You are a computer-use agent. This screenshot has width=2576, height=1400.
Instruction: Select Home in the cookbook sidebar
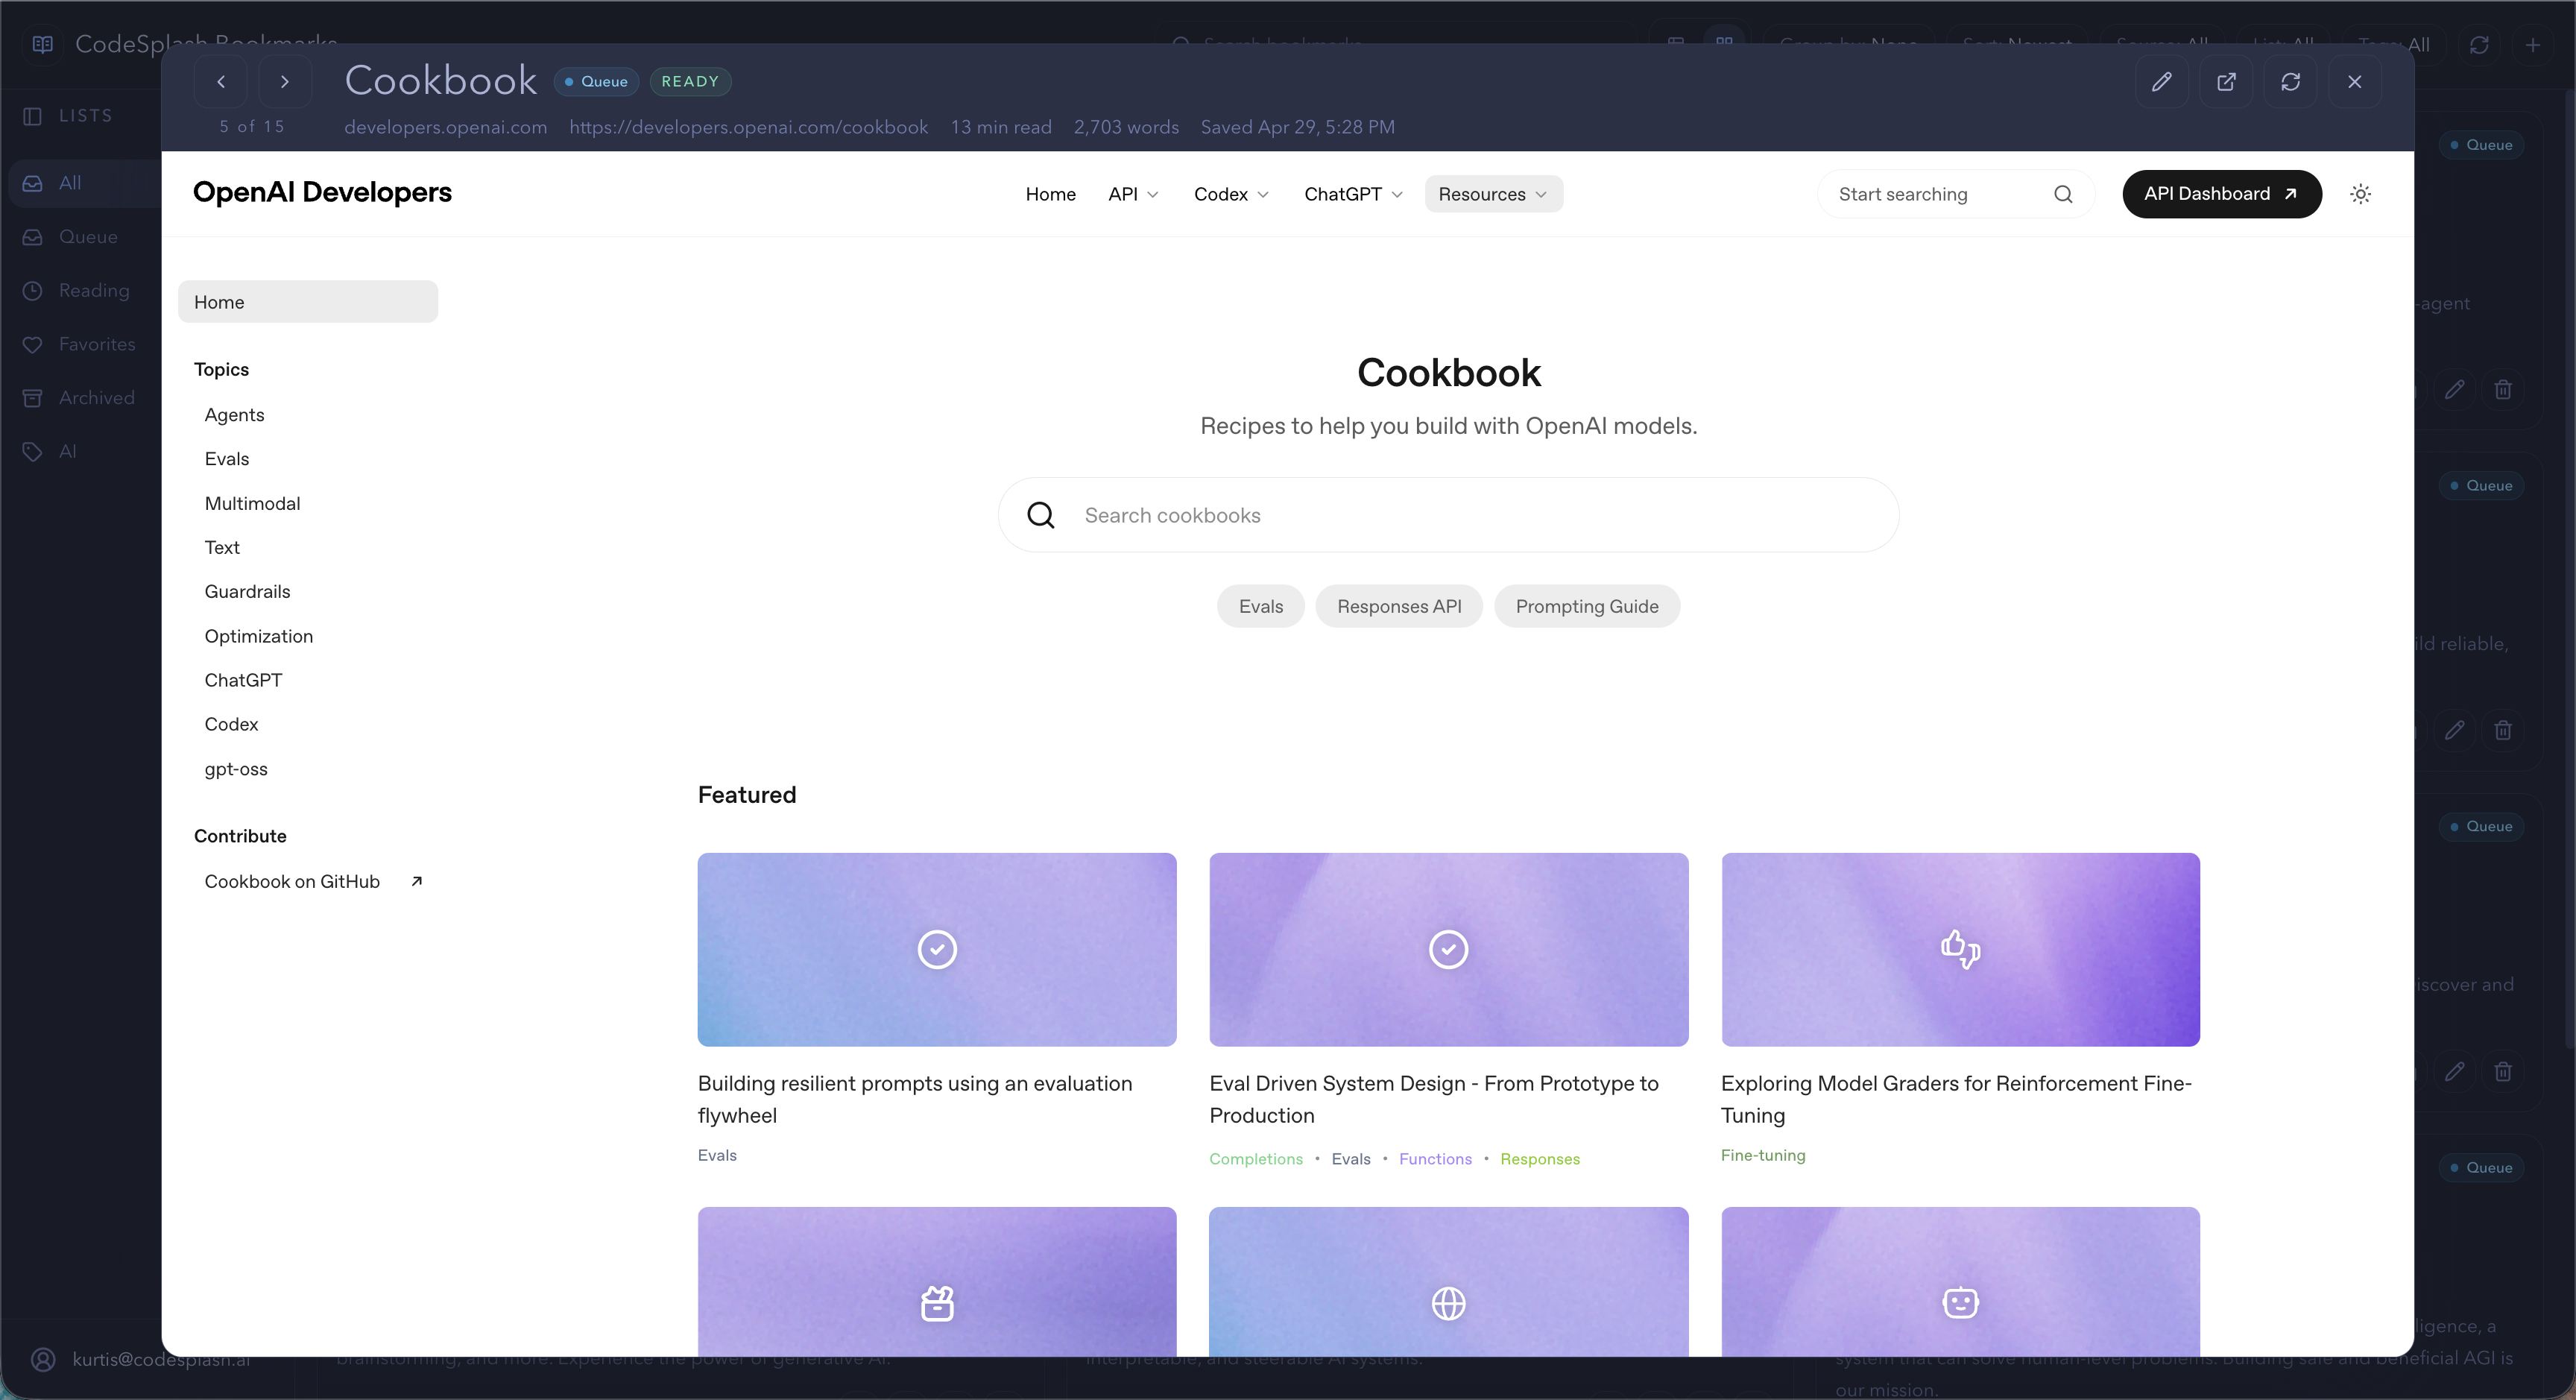pos(308,302)
